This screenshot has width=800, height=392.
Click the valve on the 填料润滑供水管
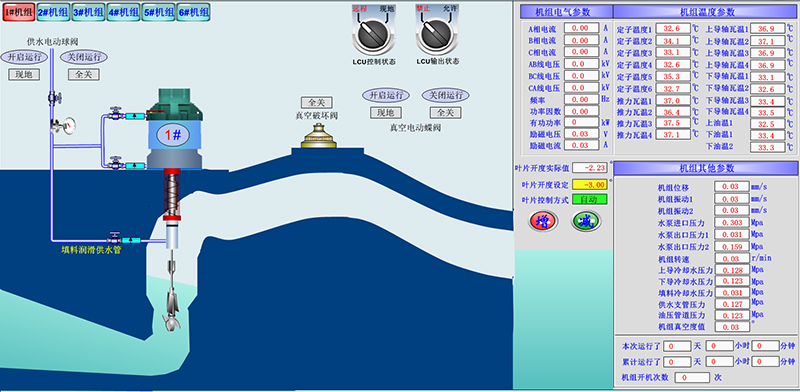click(x=114, y=238)
